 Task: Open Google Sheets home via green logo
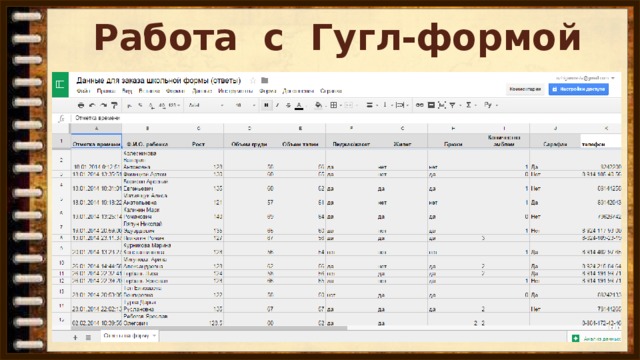pyautogui.click(x=60, y=84)
